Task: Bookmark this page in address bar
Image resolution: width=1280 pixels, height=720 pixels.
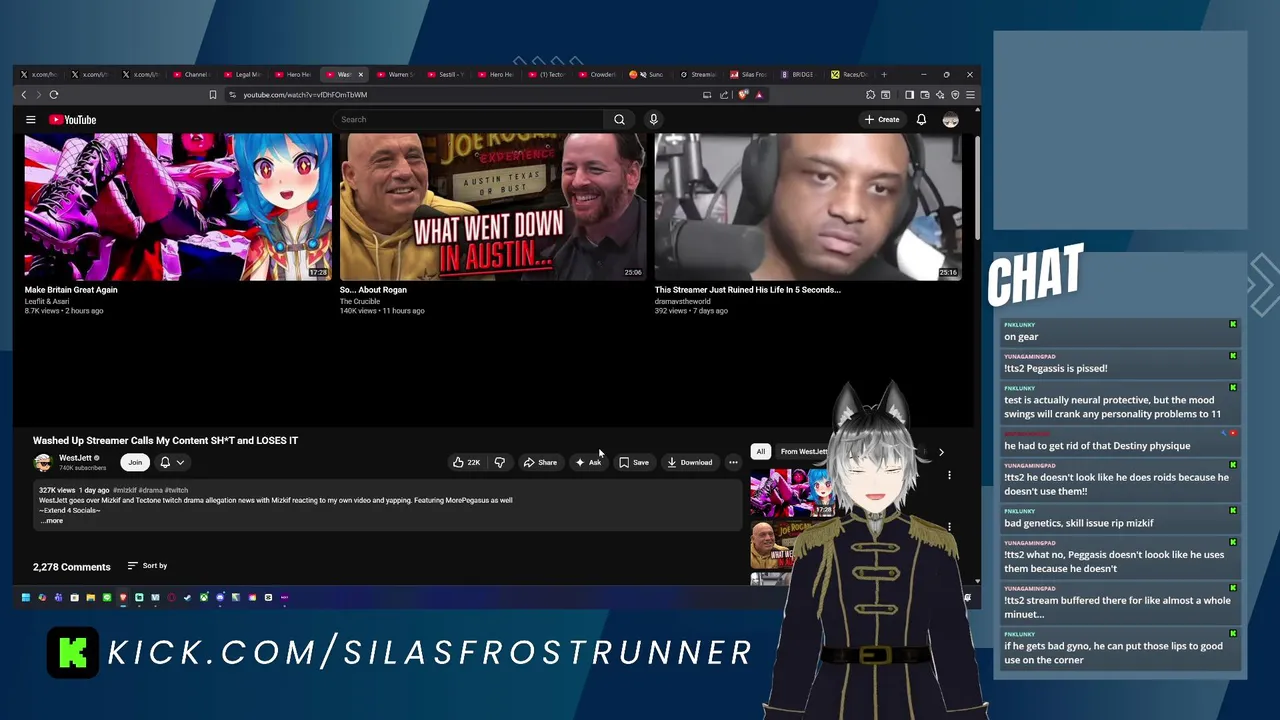Action: [212, 95]
